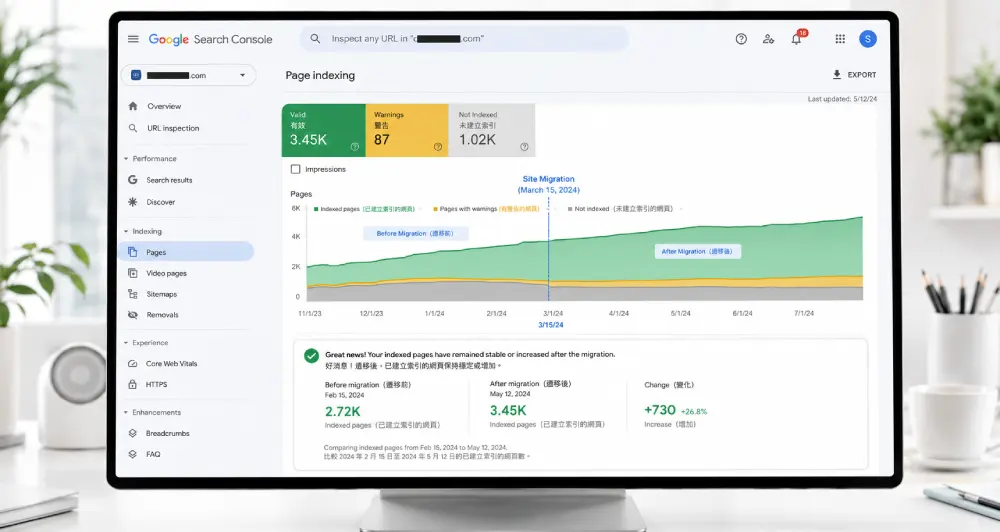Click the search magnifier icon
1000x532 pixels.
pos(315,39)
